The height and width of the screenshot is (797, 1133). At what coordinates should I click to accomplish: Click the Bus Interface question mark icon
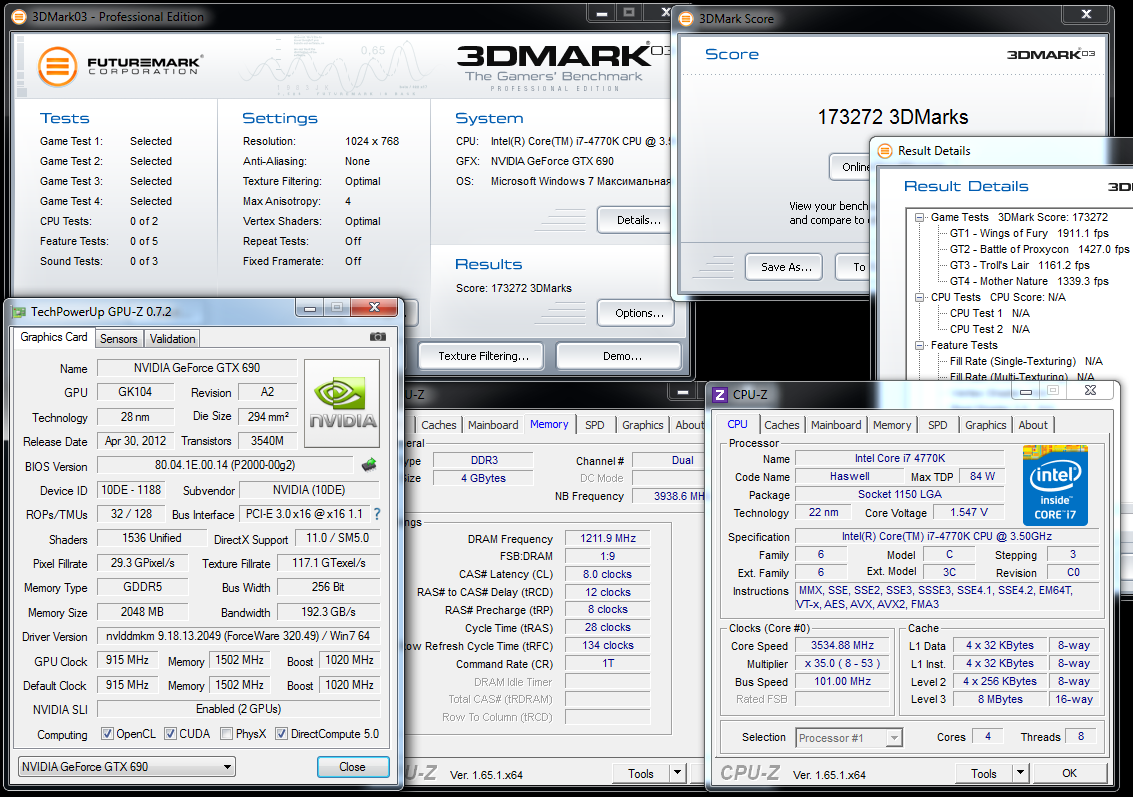tap(376, 514)
